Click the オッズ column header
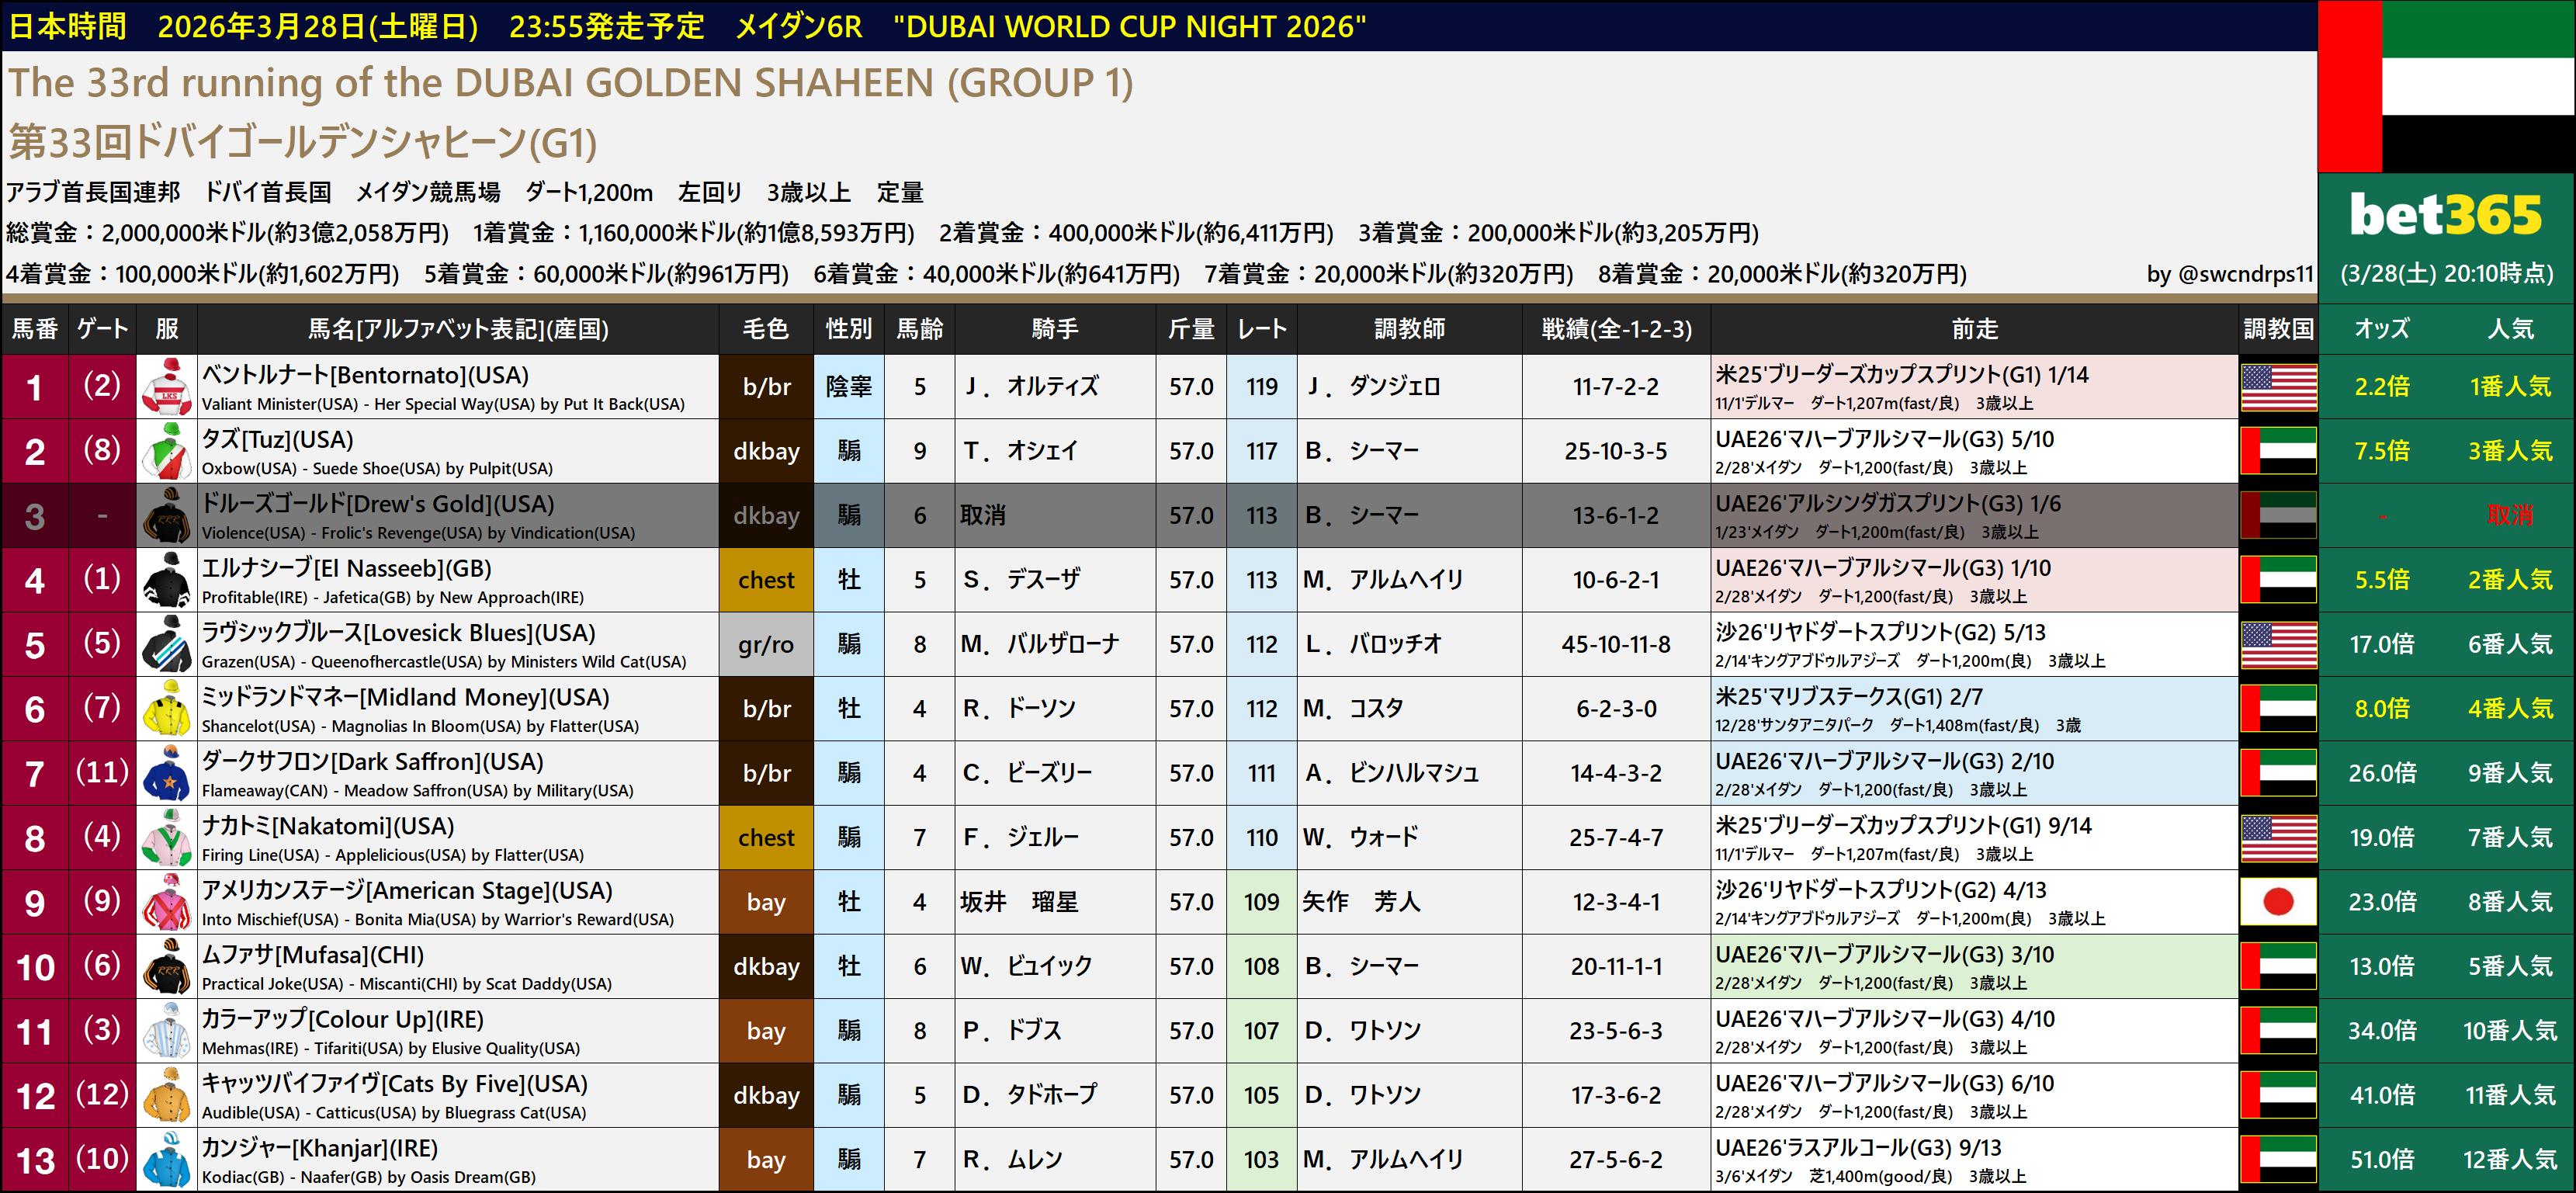2576x1193 pixels. (x=2382, y=329)
